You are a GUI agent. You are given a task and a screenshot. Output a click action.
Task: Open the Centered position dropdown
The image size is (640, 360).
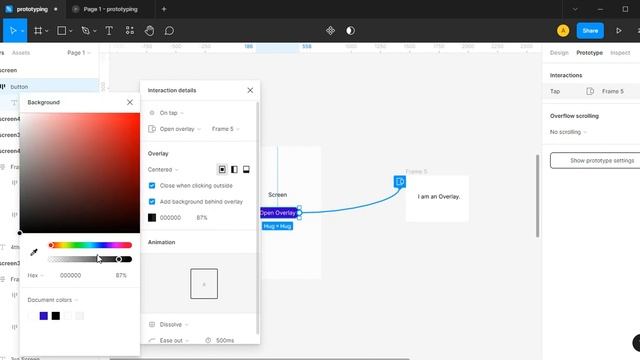163,169
